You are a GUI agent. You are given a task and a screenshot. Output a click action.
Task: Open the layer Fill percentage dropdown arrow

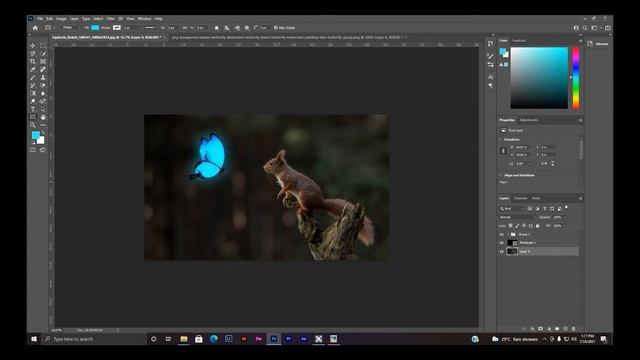coord(565,226)
